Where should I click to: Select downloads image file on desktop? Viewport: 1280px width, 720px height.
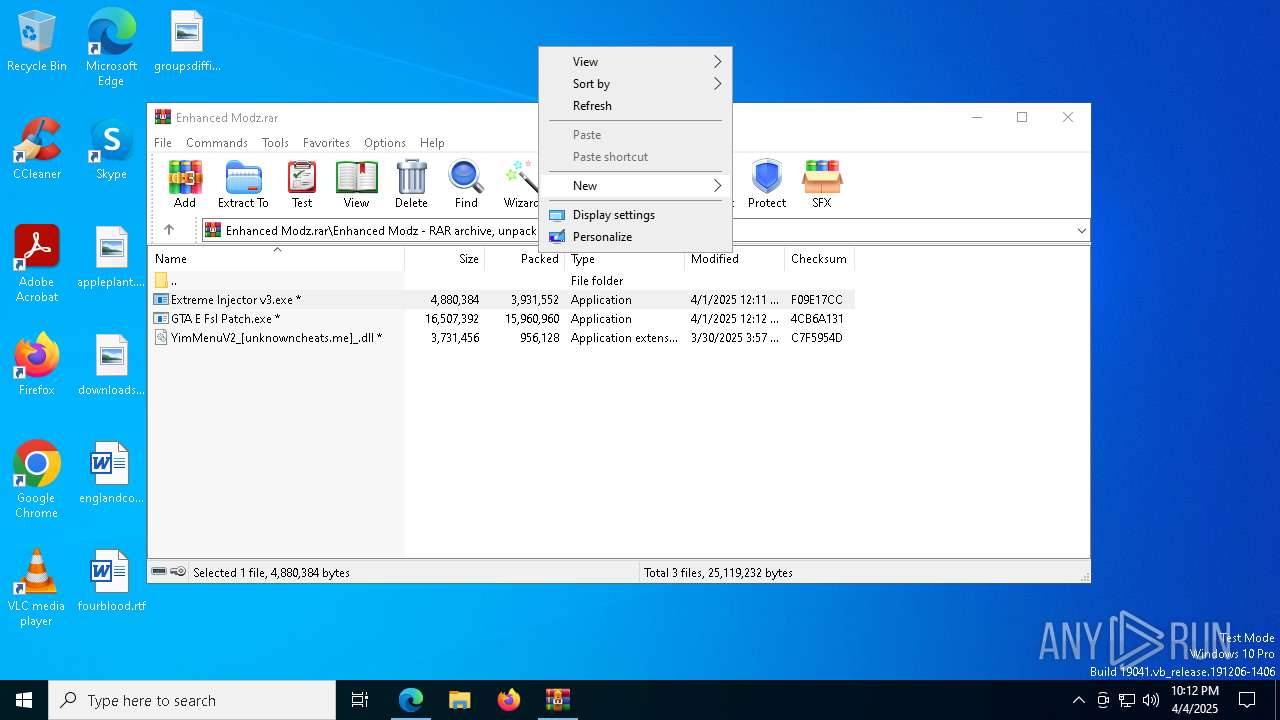(x=111, y=366)
